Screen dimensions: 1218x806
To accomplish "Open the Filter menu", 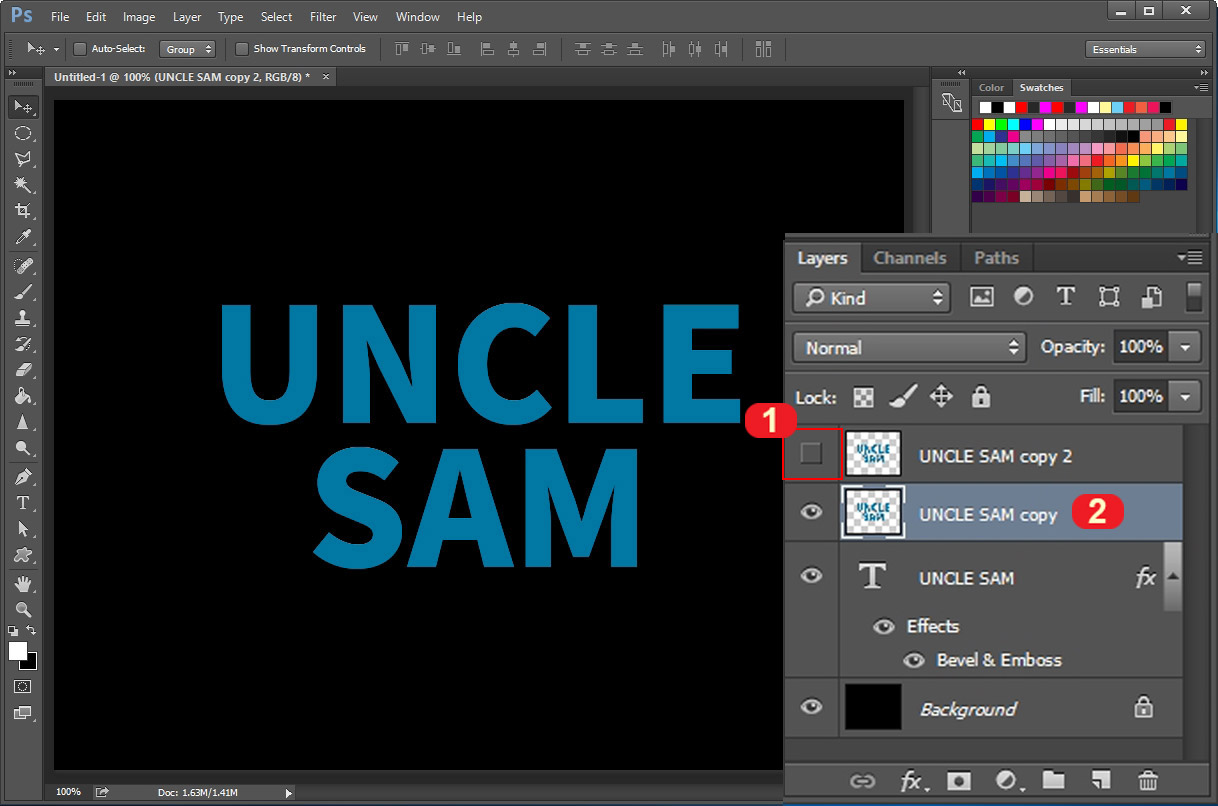I will click(x=323, y=17).
